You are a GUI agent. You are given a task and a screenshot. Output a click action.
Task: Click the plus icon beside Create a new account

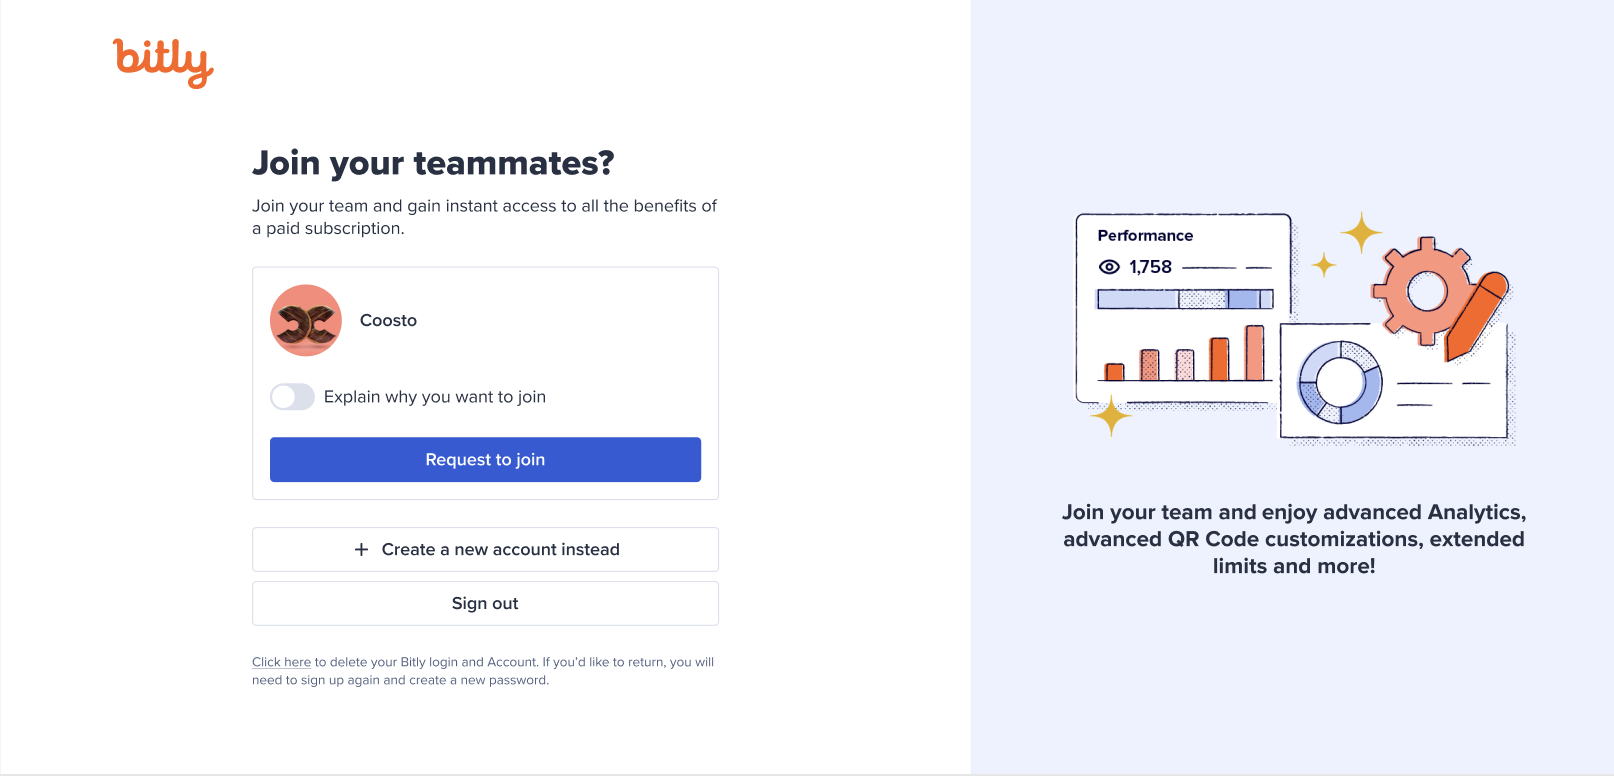point(361,549)
